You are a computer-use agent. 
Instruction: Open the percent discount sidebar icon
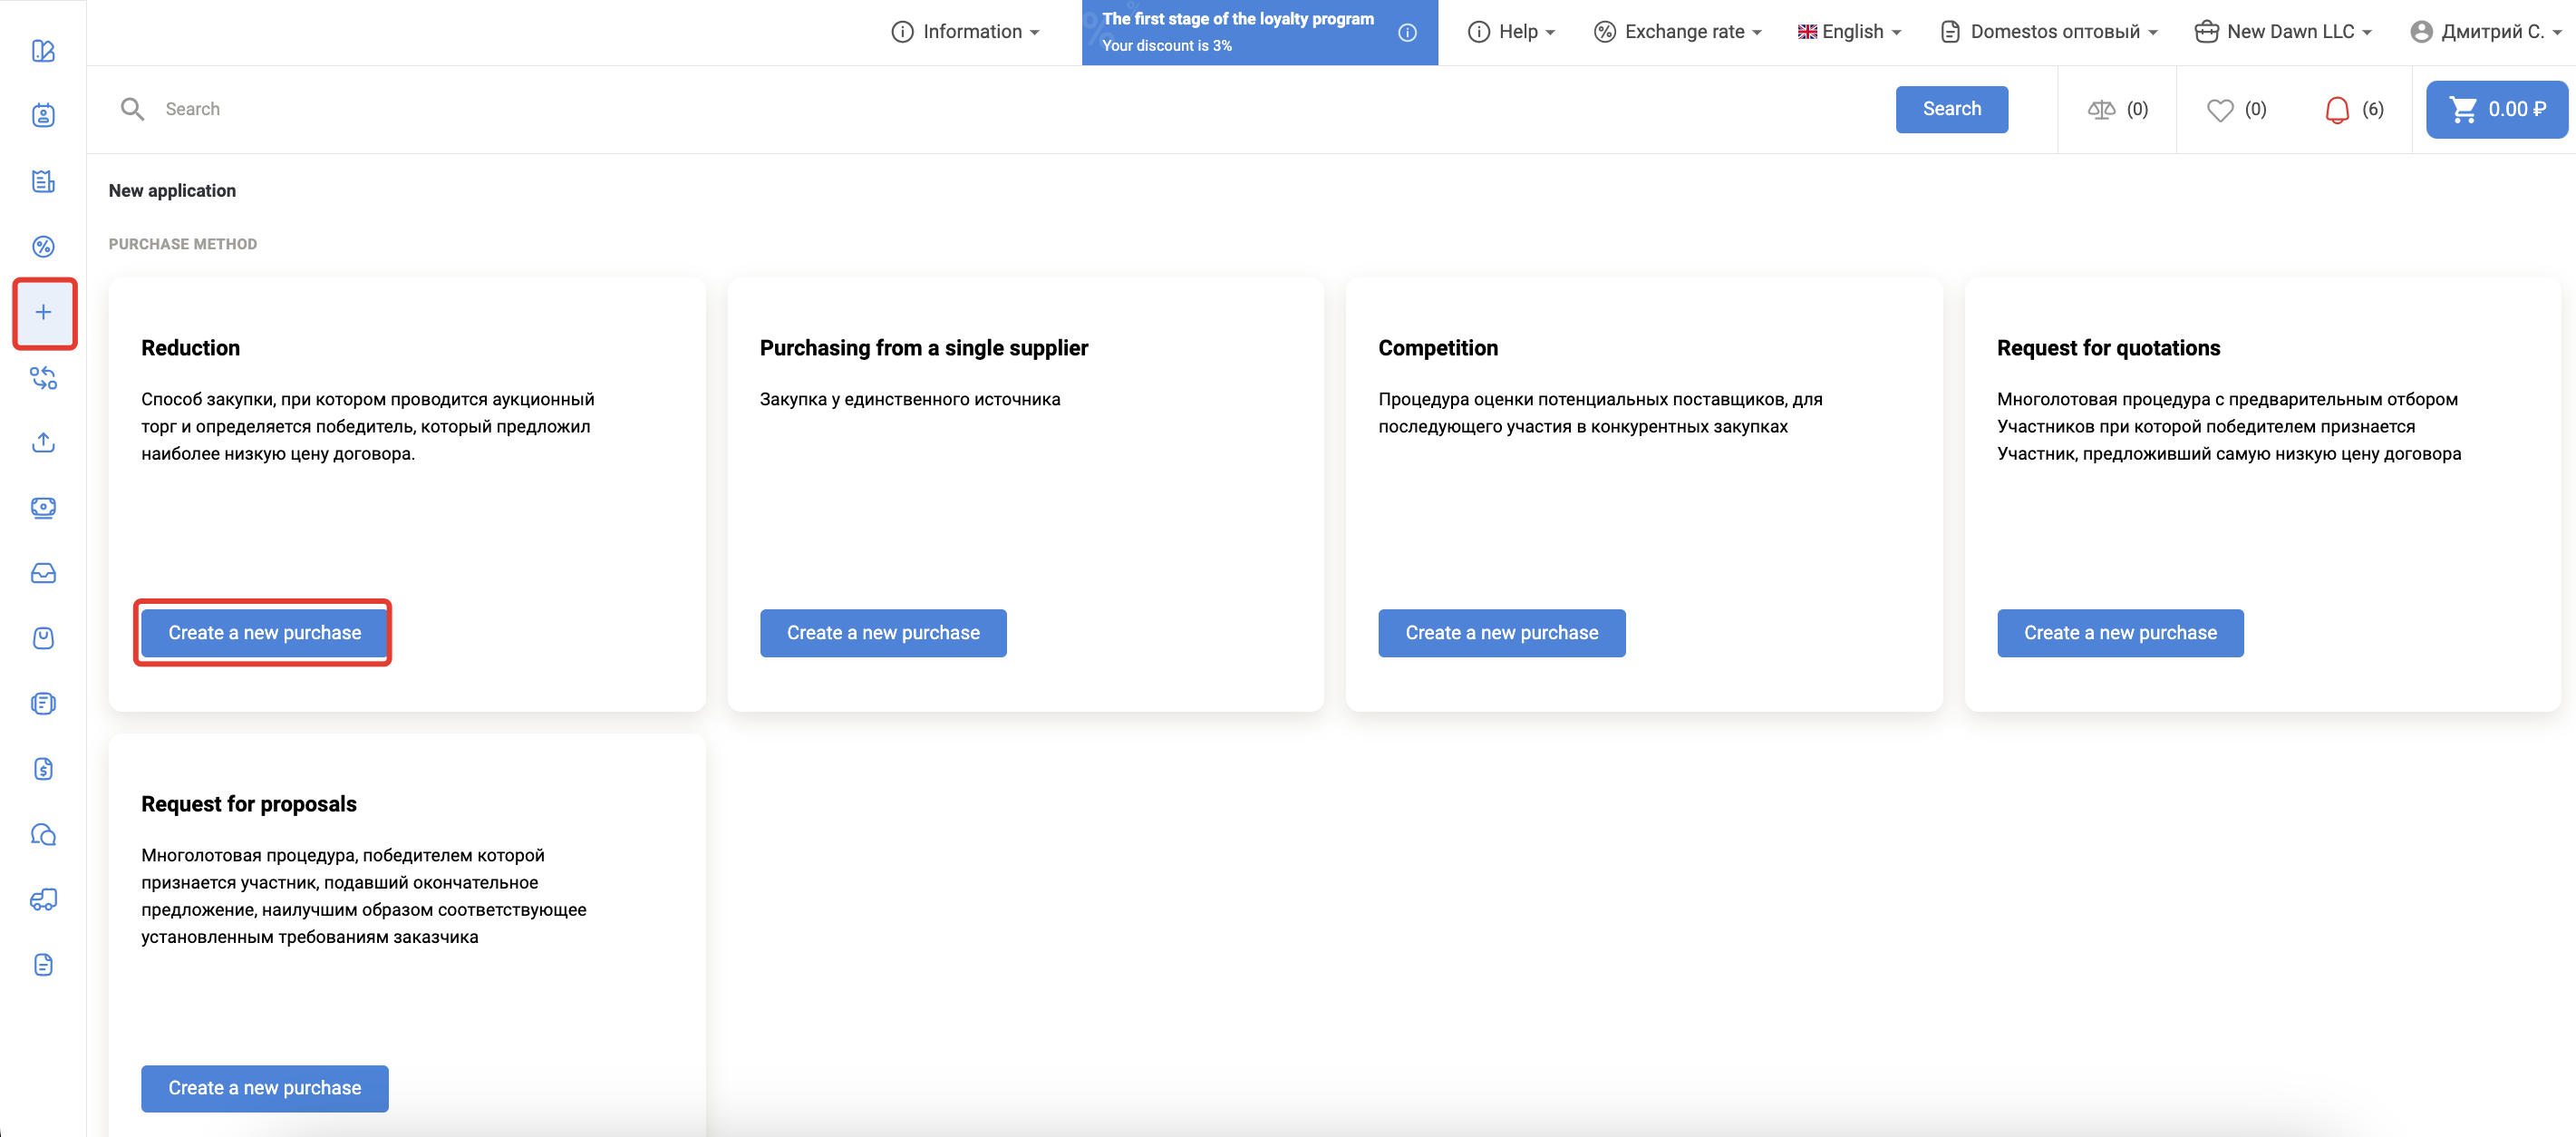click(x=43, y=247)
